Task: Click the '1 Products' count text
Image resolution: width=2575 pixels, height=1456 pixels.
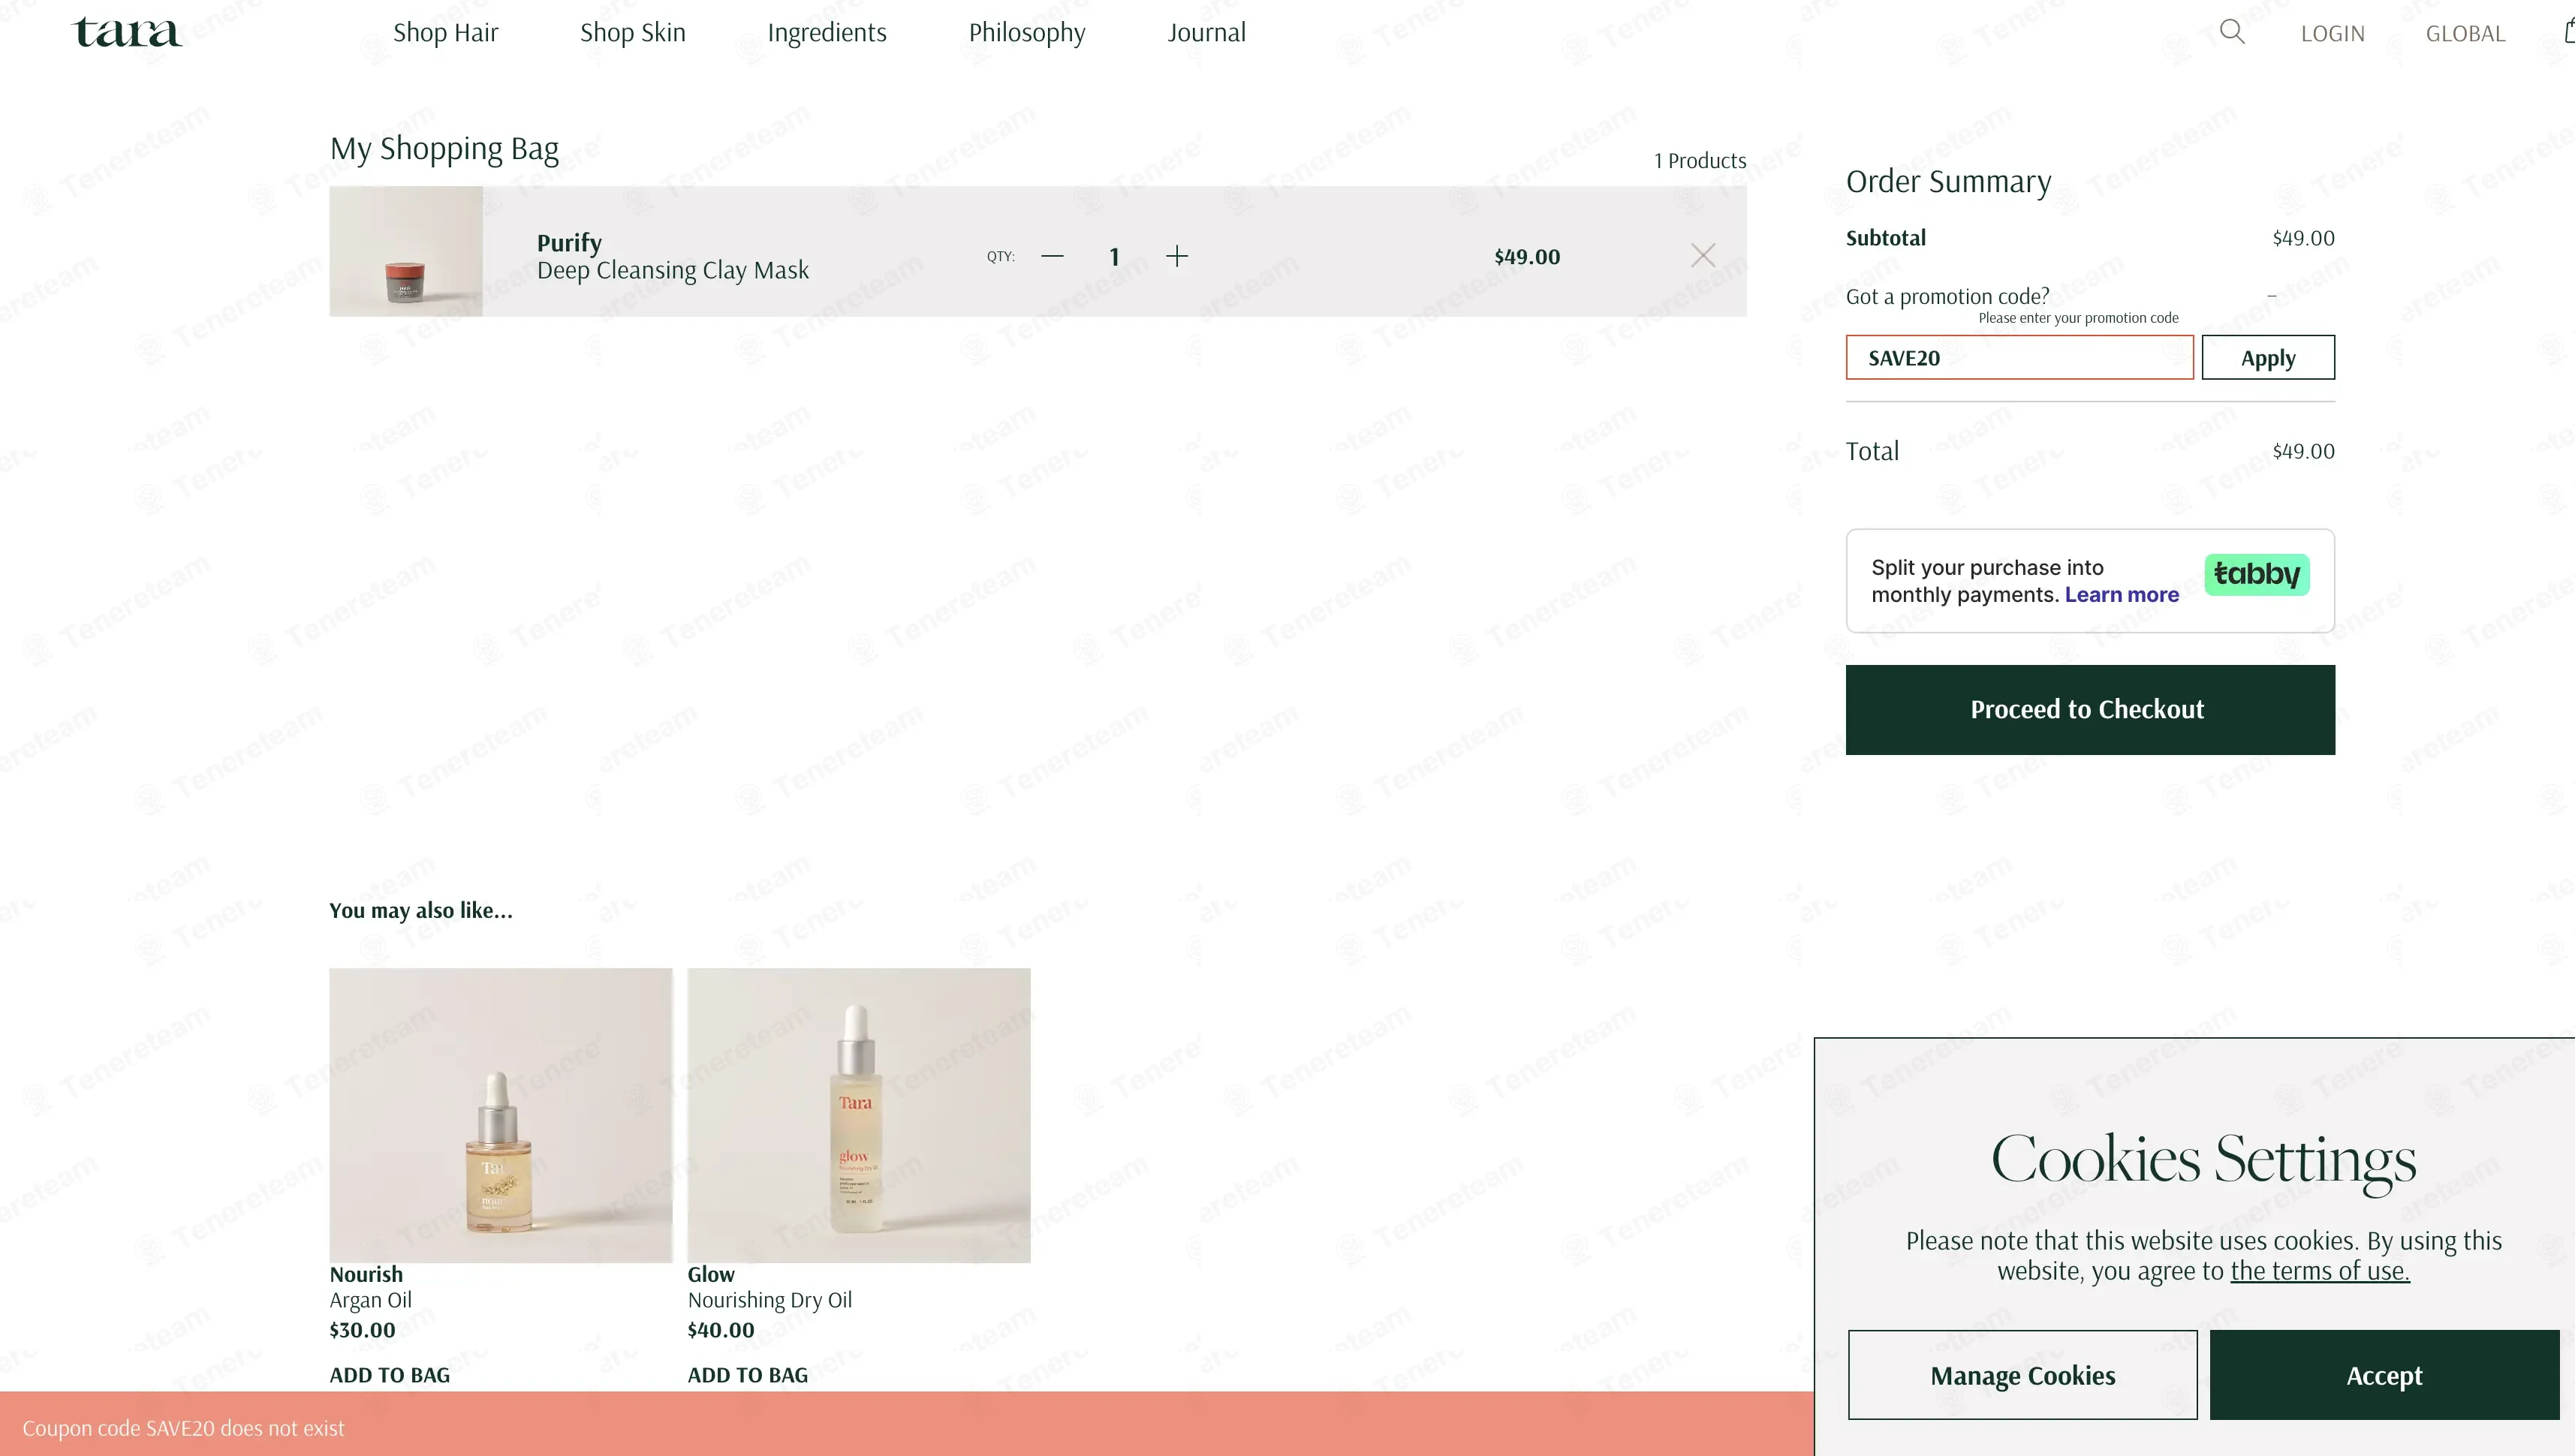Action: tap(1700, 160)
